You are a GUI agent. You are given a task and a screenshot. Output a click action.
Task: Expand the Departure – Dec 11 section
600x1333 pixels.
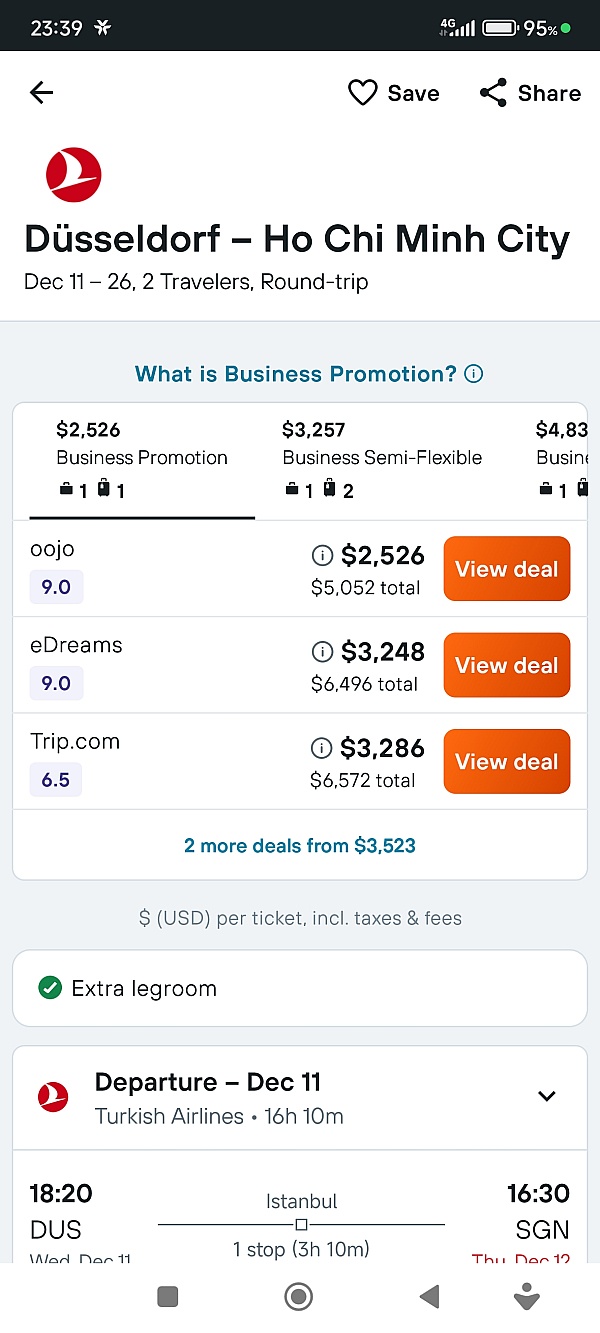(546, 1096)
